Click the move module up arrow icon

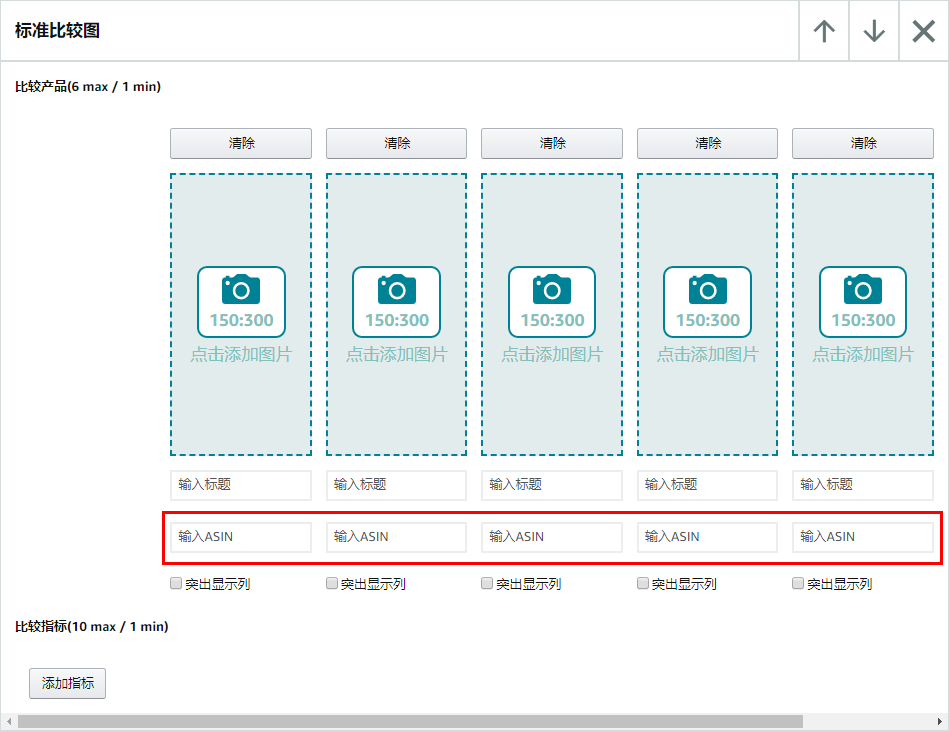coord(824,31)
